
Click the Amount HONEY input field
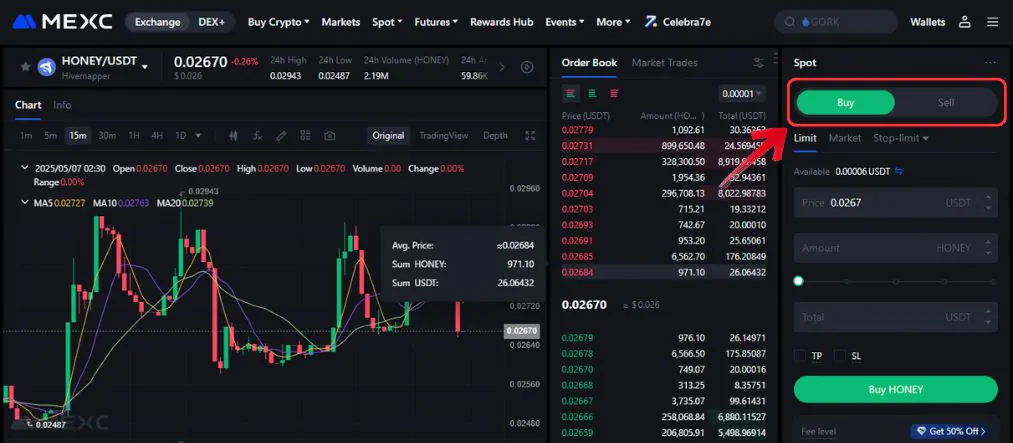pos(895,248)
